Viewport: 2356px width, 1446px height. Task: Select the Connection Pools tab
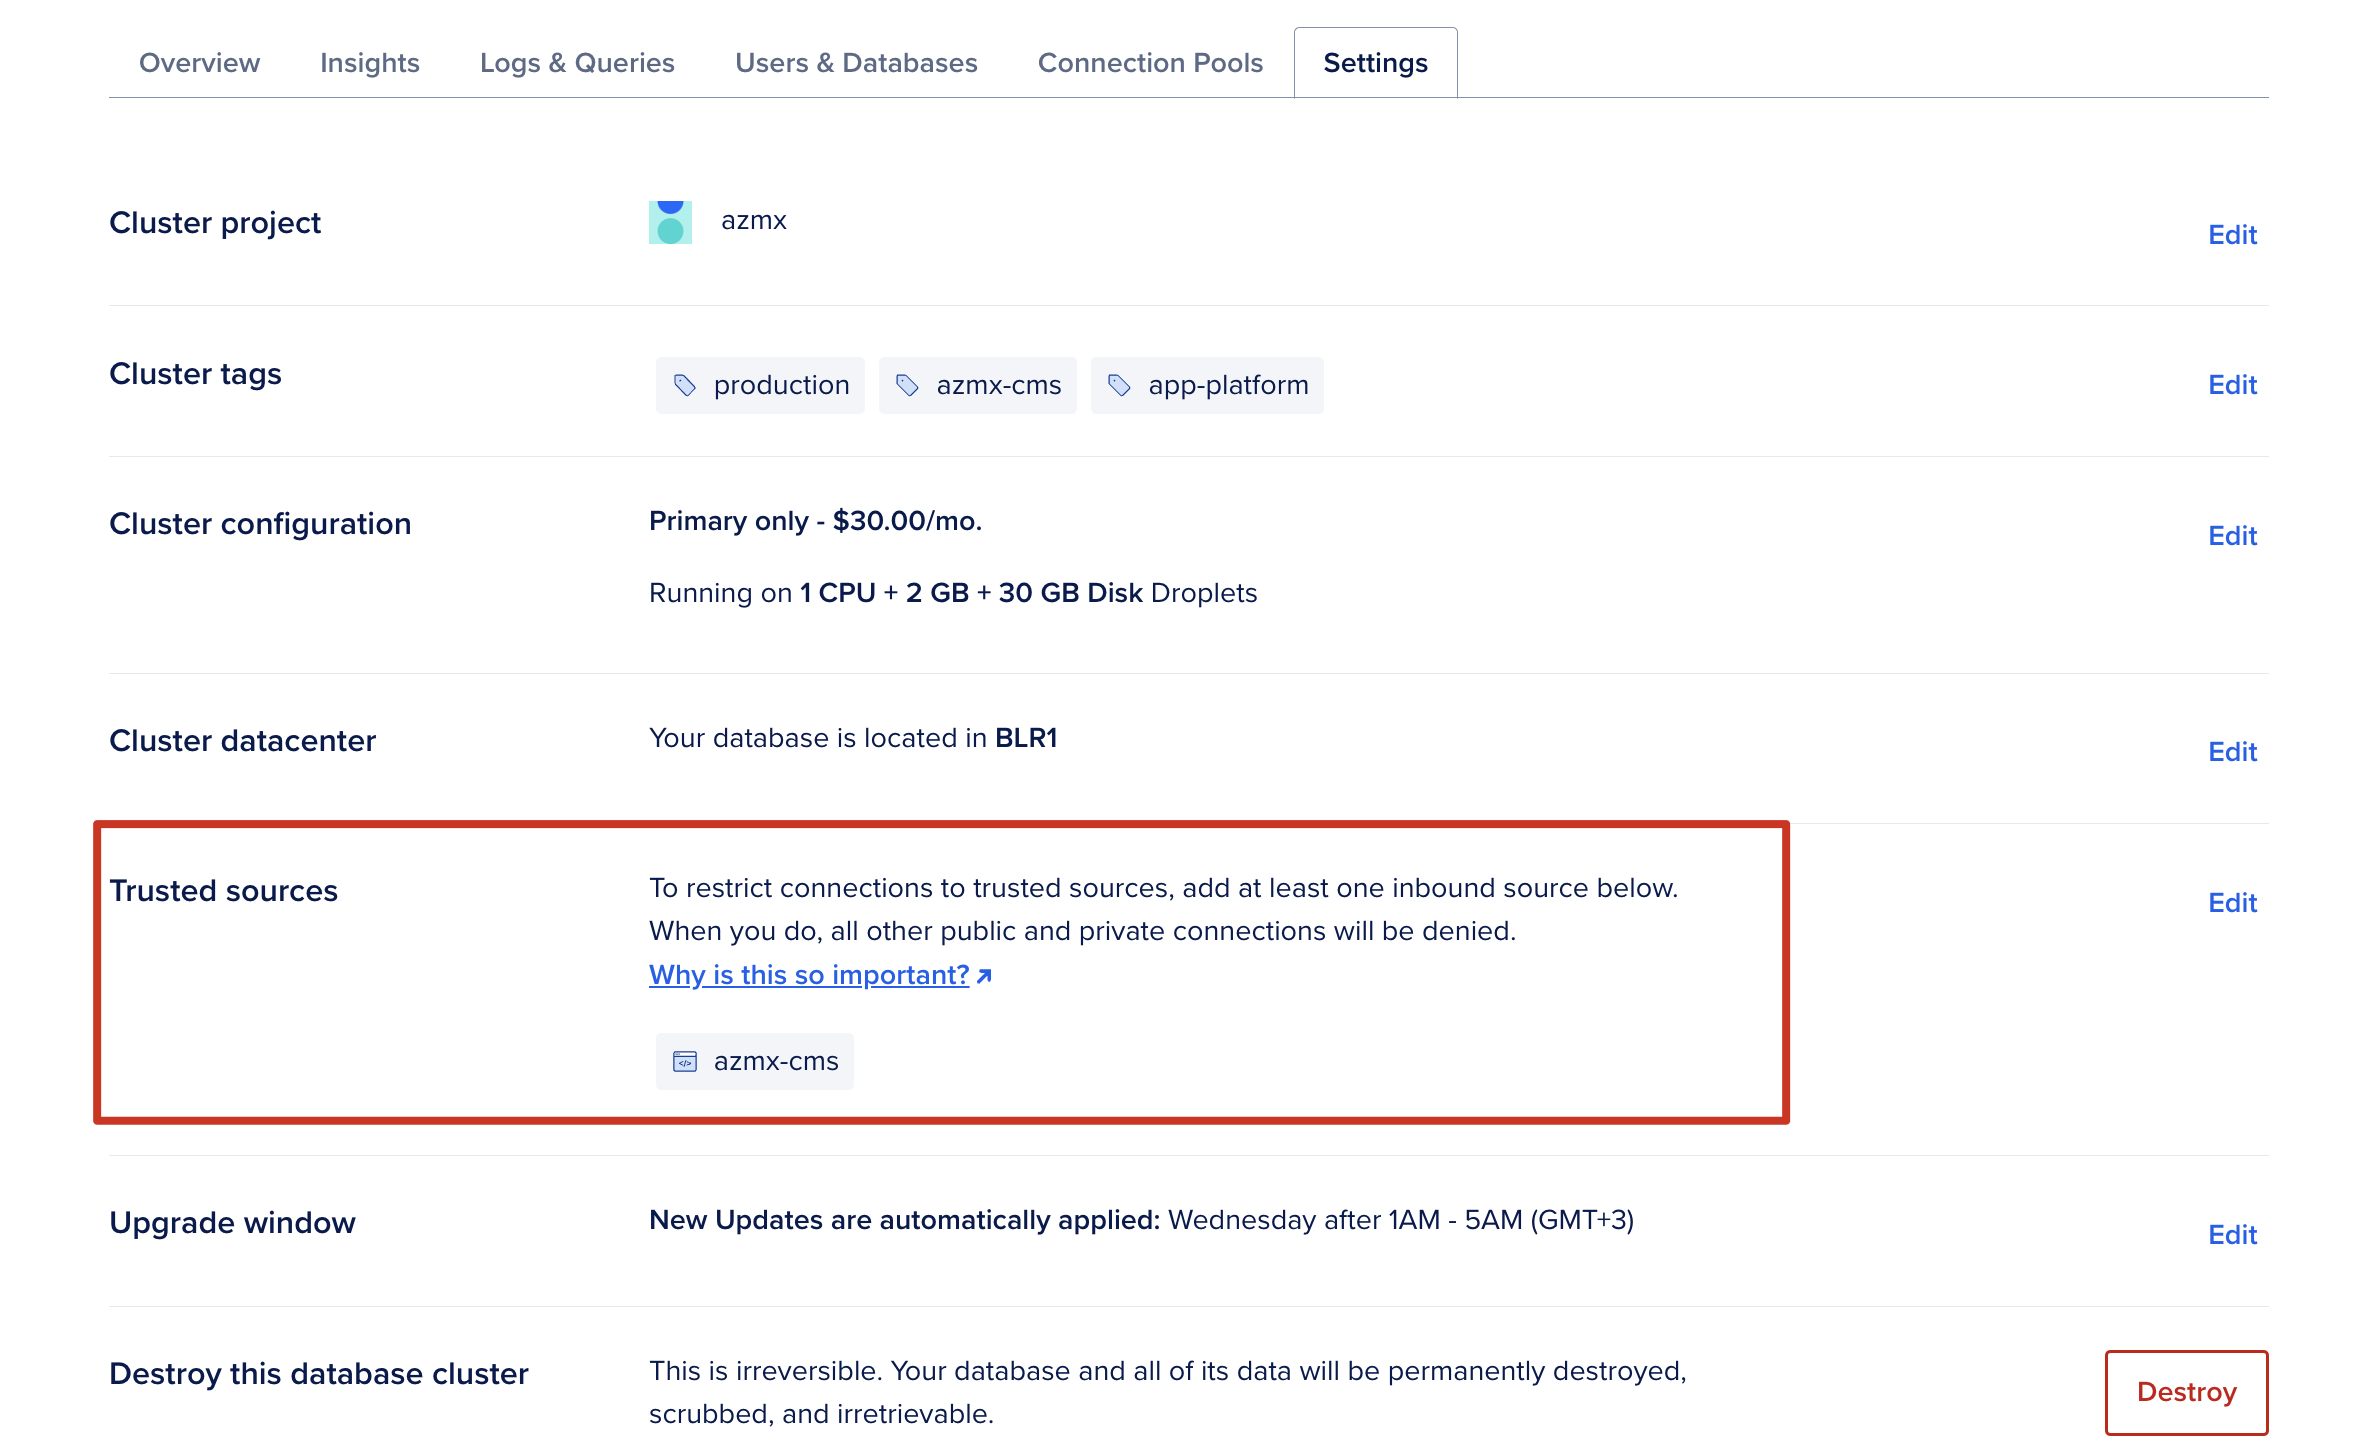click(x=1150, y=63)
